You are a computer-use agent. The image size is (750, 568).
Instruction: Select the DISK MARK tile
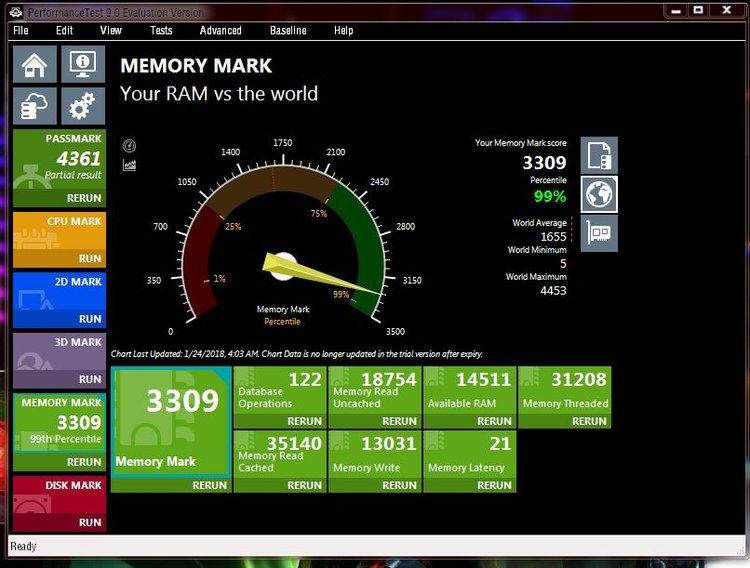click(x=59, y=495)
